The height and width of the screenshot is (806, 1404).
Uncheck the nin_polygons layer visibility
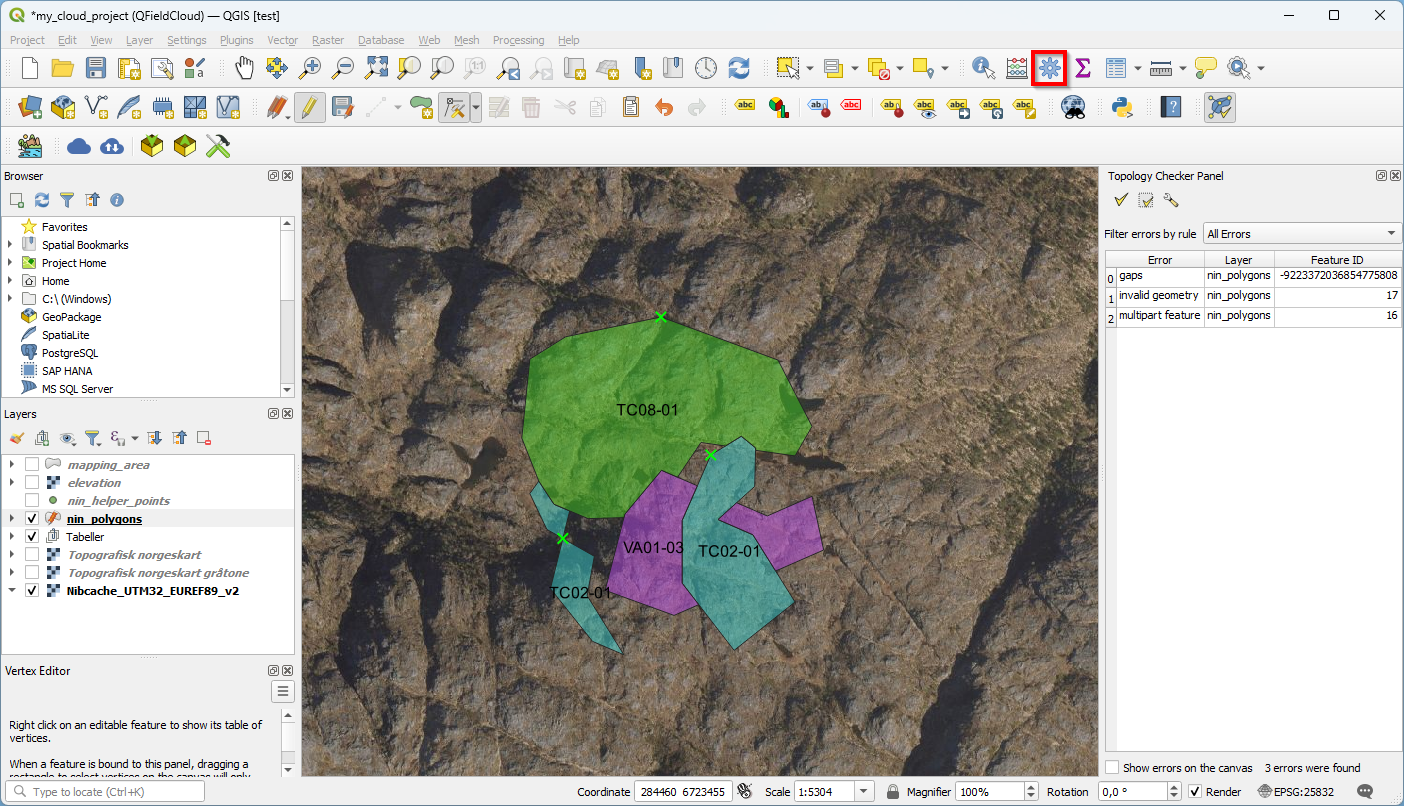pyautogui.click(x=32, y=519)
